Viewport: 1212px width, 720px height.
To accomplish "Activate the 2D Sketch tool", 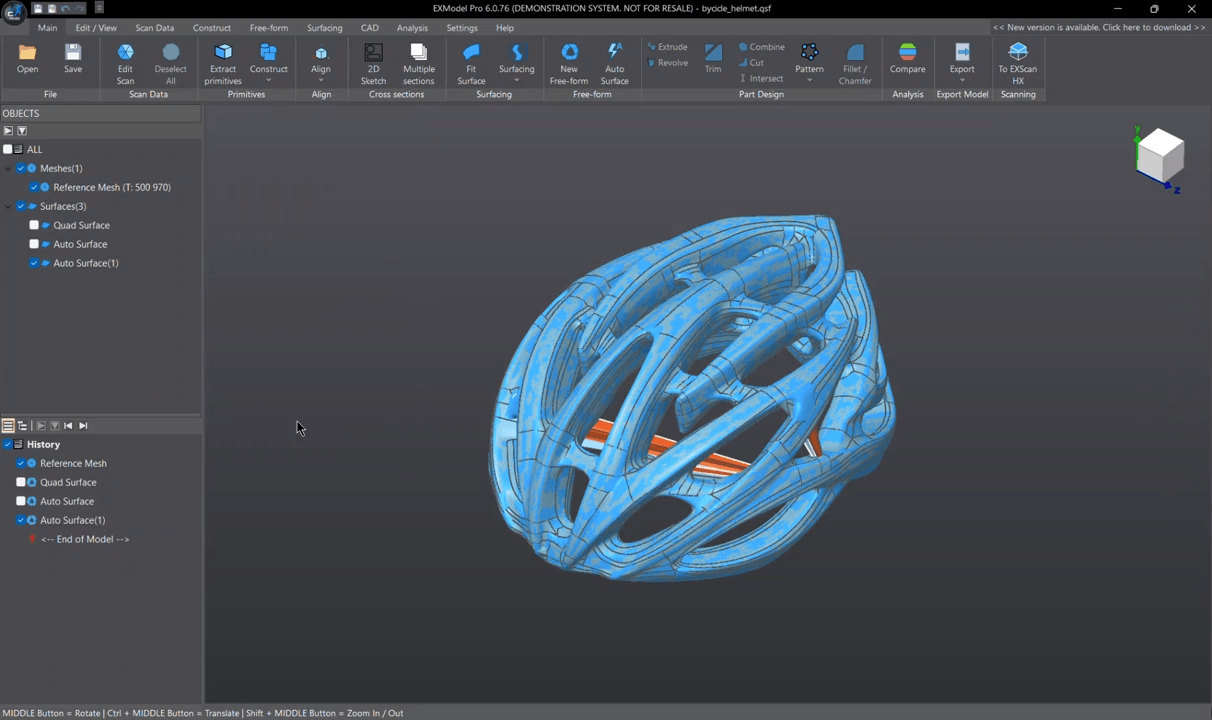I will [373, 62].
